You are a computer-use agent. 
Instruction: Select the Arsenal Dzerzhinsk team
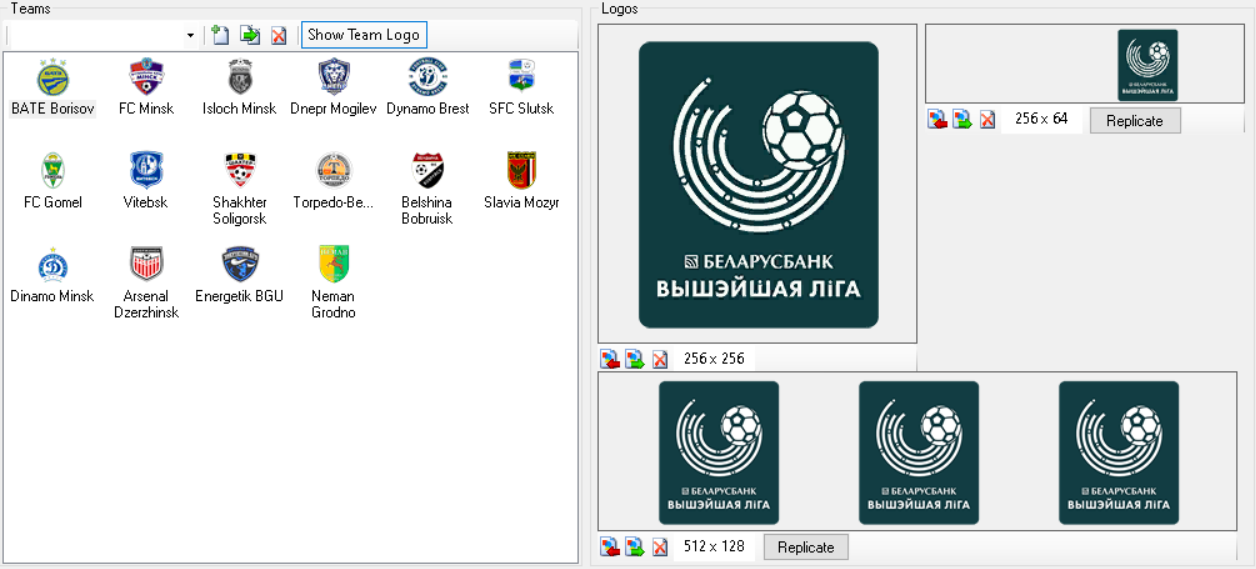(146, 283)
